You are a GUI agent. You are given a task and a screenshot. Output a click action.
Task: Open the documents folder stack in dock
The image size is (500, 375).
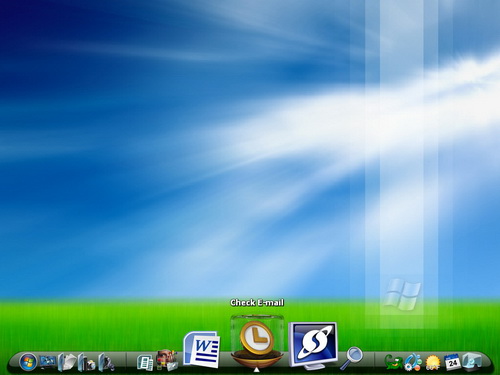click(x=67, y=362)
